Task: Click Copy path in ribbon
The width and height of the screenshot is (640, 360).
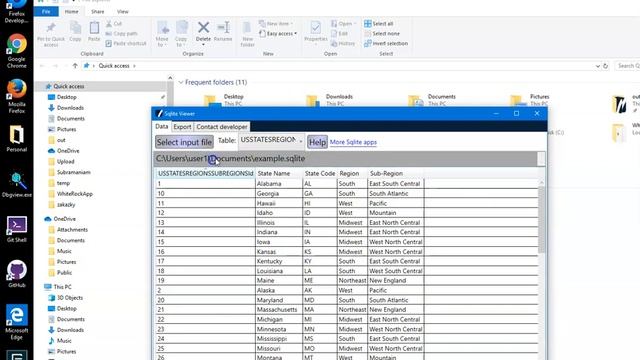Action: click(122, 33)
